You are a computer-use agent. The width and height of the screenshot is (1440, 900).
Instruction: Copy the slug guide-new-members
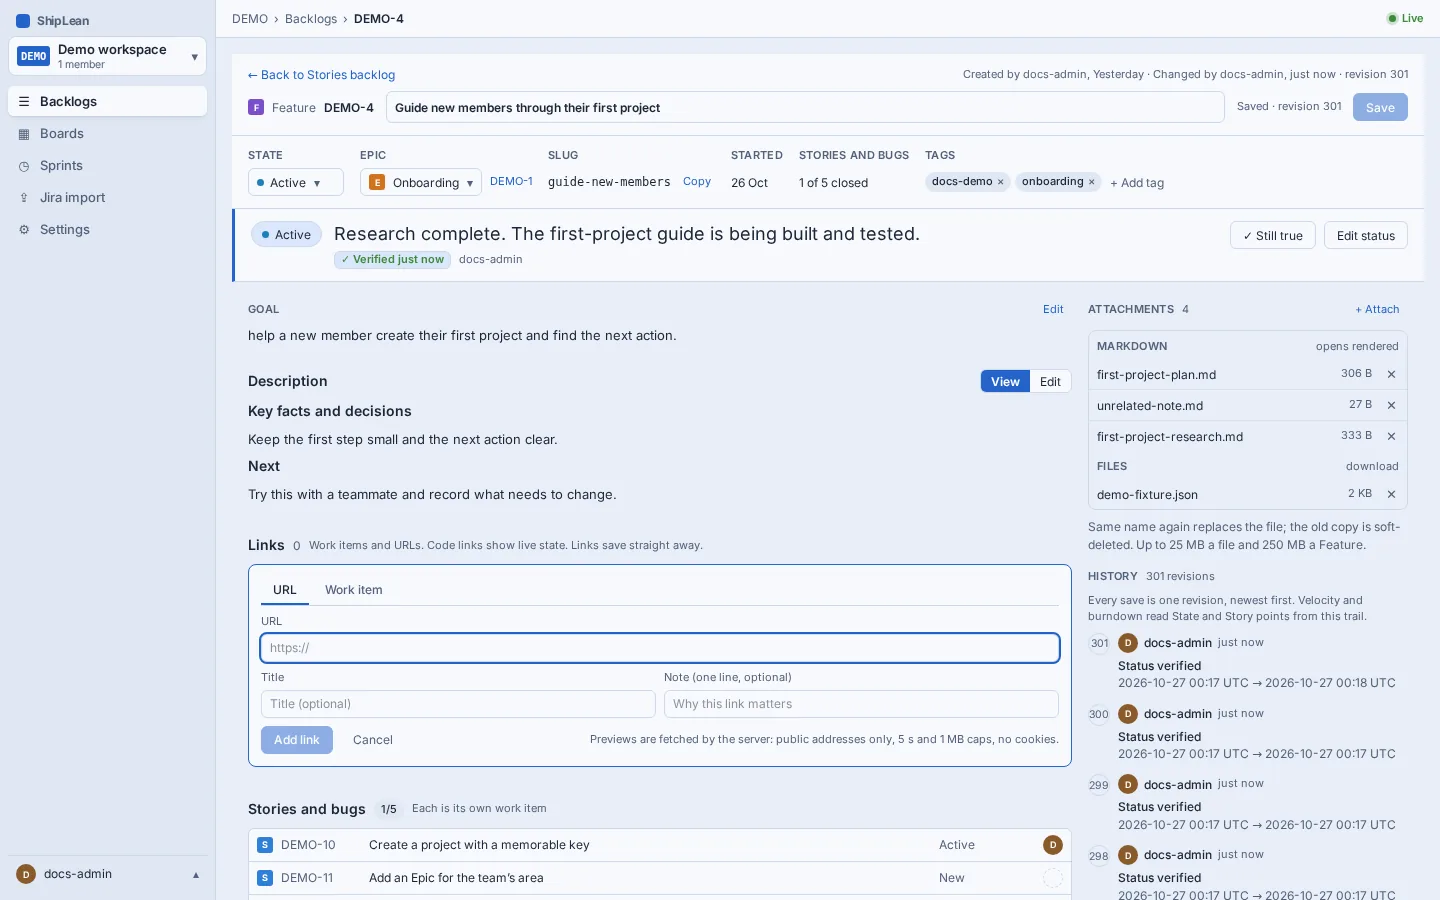pos(697,181)
